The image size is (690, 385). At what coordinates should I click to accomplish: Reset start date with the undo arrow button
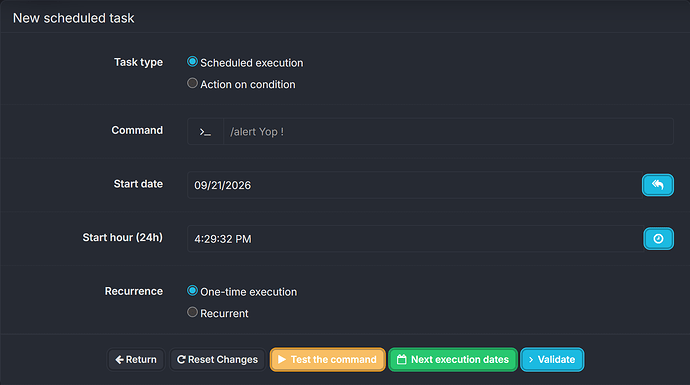coord(658,185)
